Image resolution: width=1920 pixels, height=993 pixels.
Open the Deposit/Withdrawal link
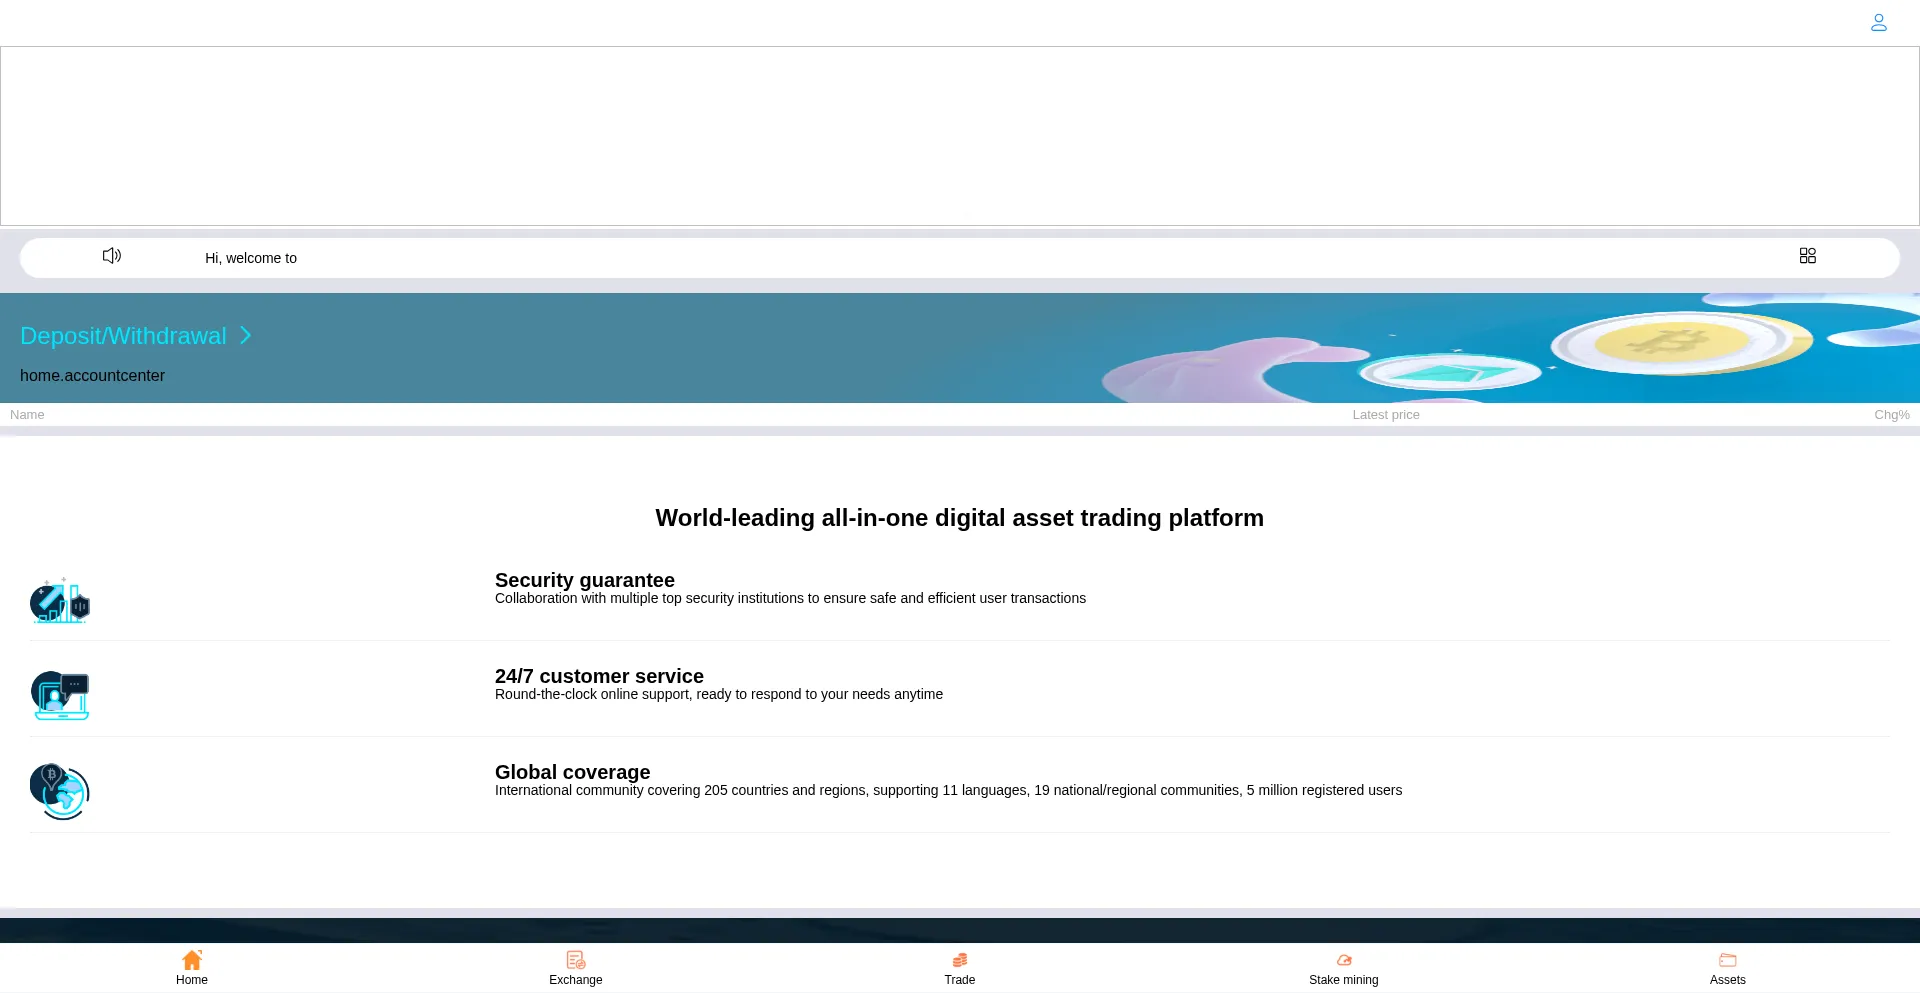click(x=123, y=336)
